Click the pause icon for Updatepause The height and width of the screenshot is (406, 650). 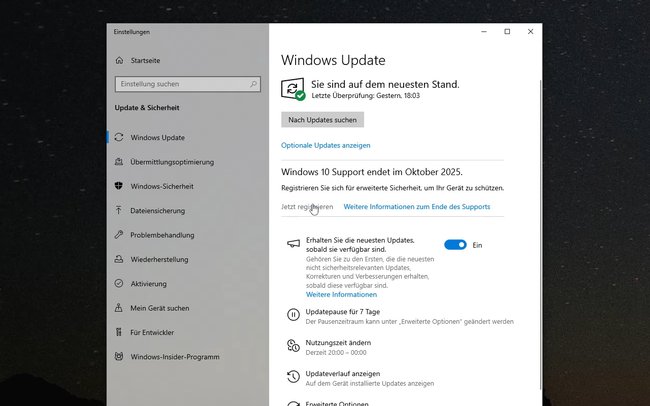point(293,315)
